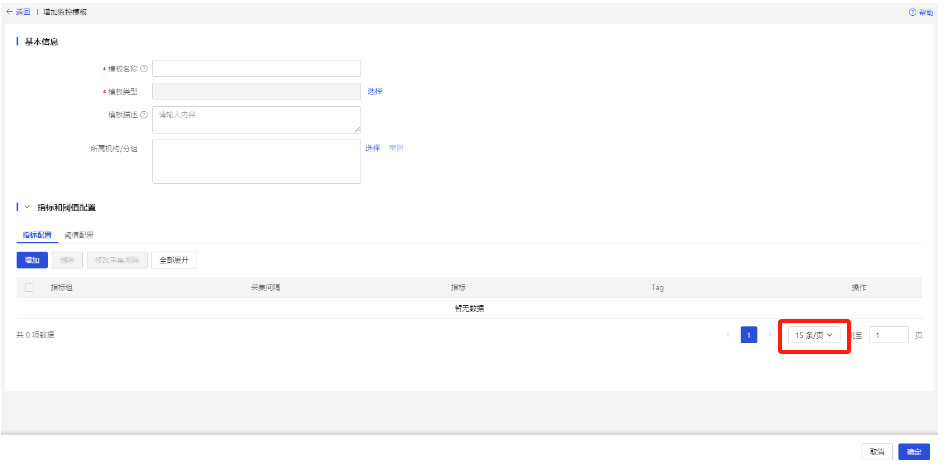Click the help icon beside 模板名称
The height and width of the screenshot is (470, 950).
[x=144, y=69]
